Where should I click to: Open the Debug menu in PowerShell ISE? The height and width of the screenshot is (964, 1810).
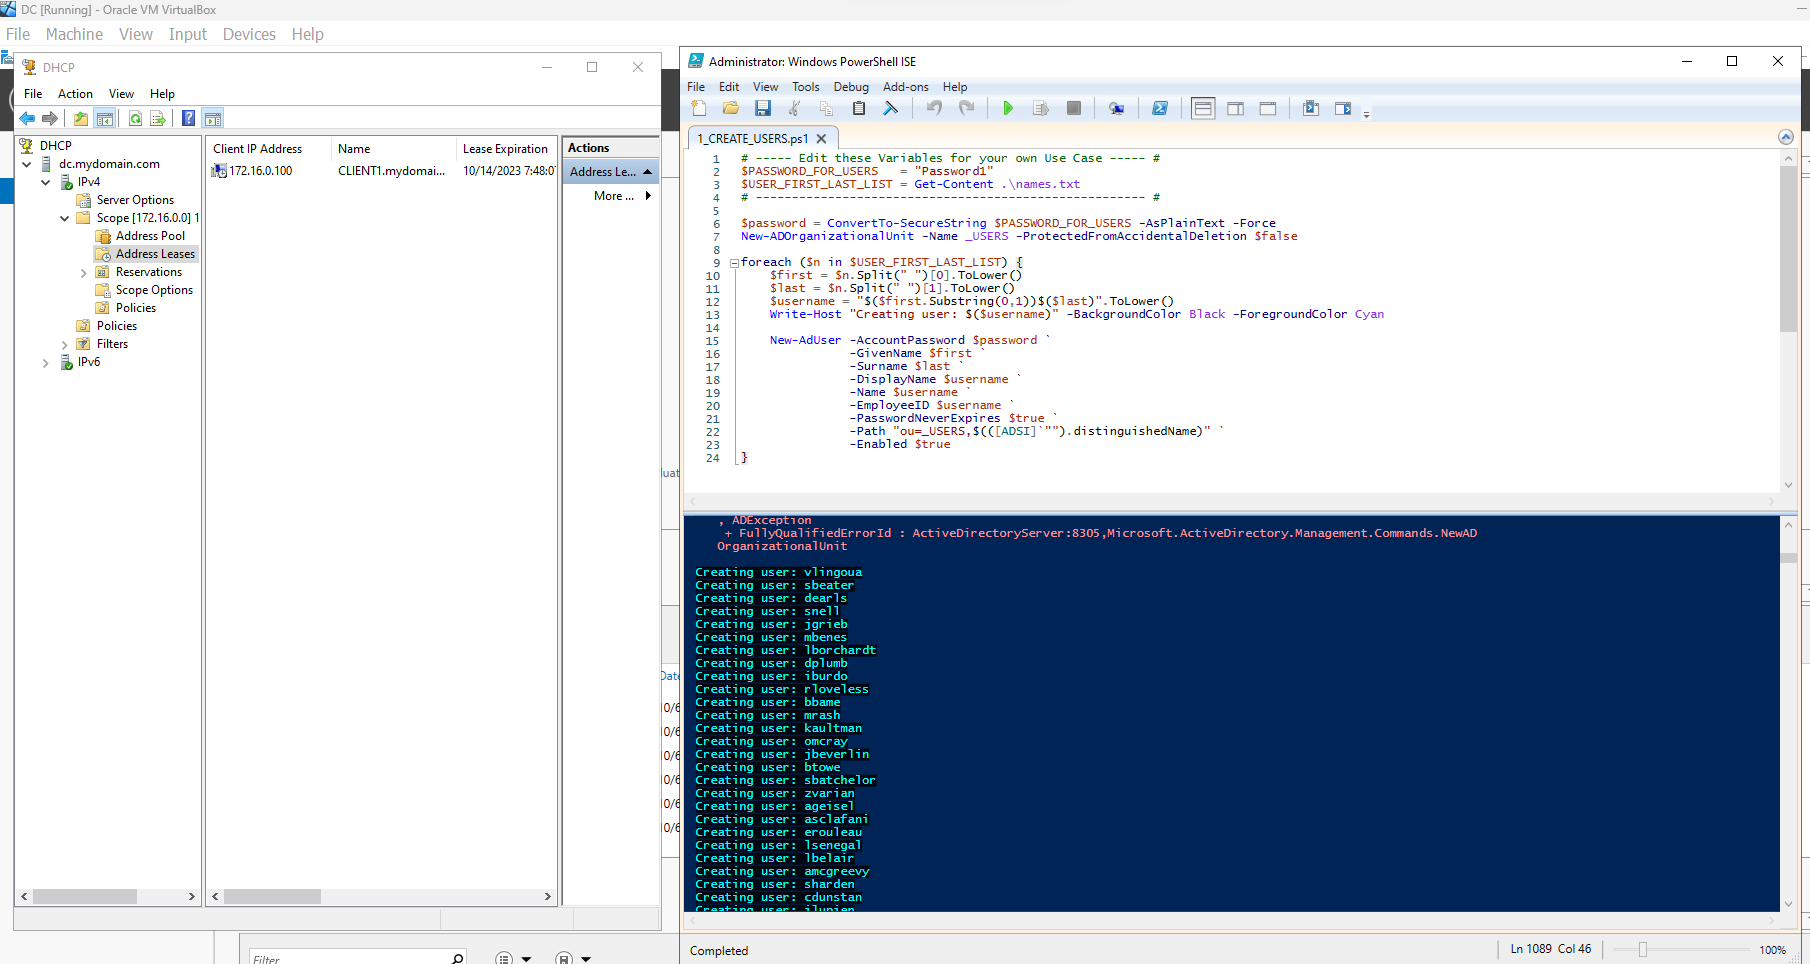(850, 87)
